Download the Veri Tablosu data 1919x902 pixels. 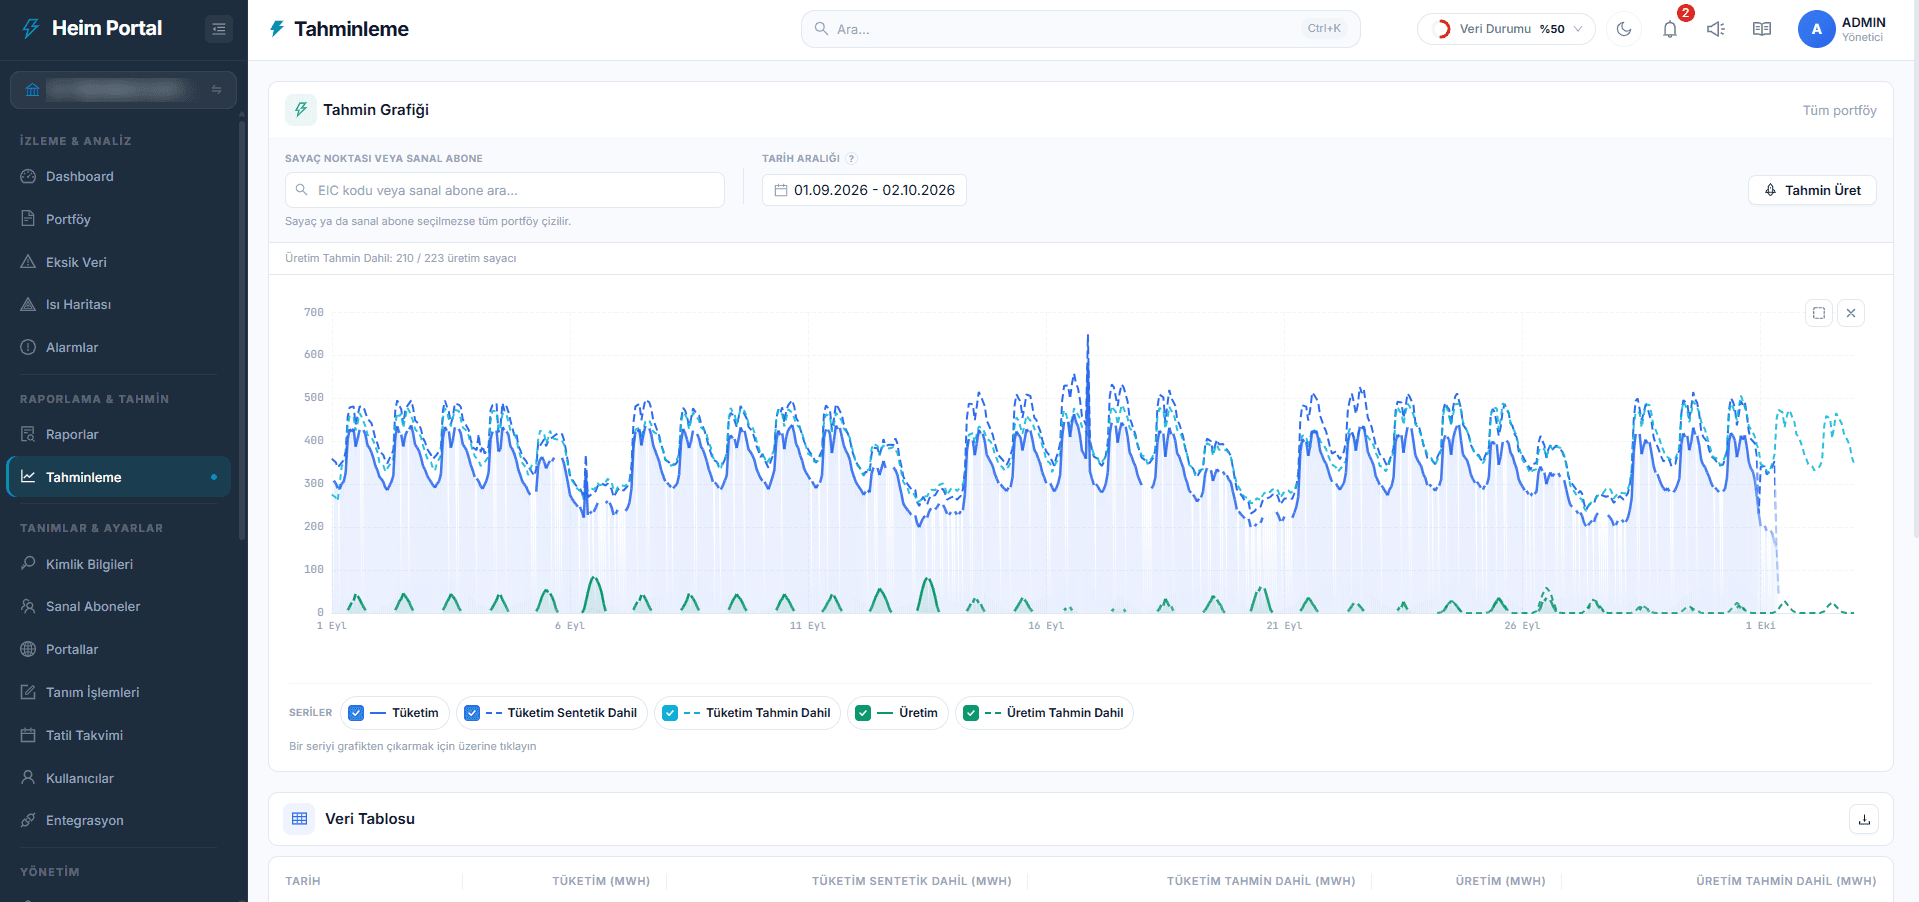point(1864,819)
